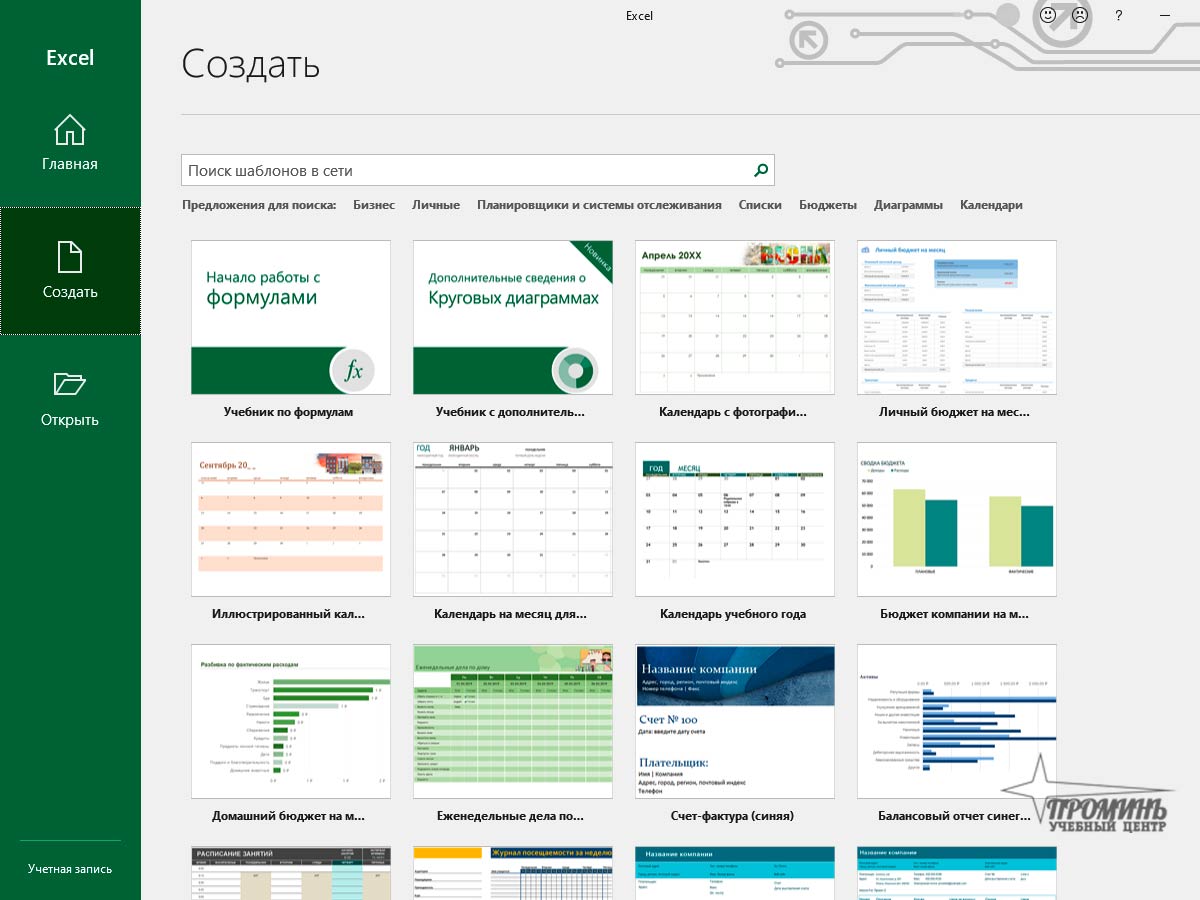This screenshot has height=900, width=1200.
Task: Click the Учебник по формулам caption
Action: (289, 412)
